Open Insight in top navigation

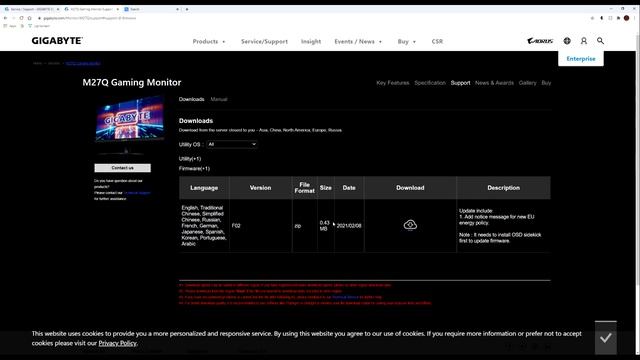click(x=311, y=42)
